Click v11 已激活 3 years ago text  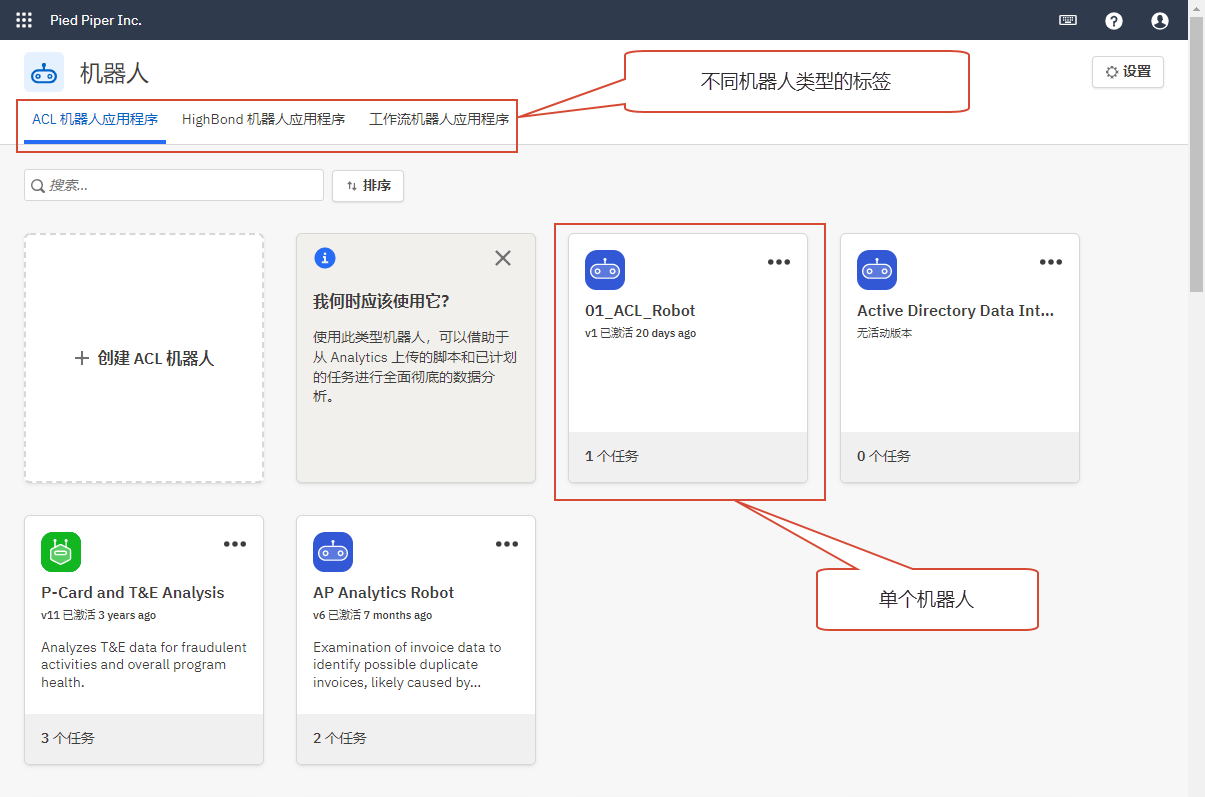[98, 615]
